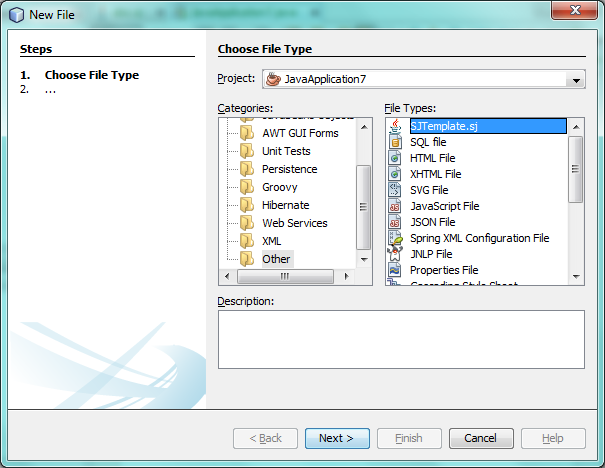Click the JNLP File icon

[x=395, y=254]
